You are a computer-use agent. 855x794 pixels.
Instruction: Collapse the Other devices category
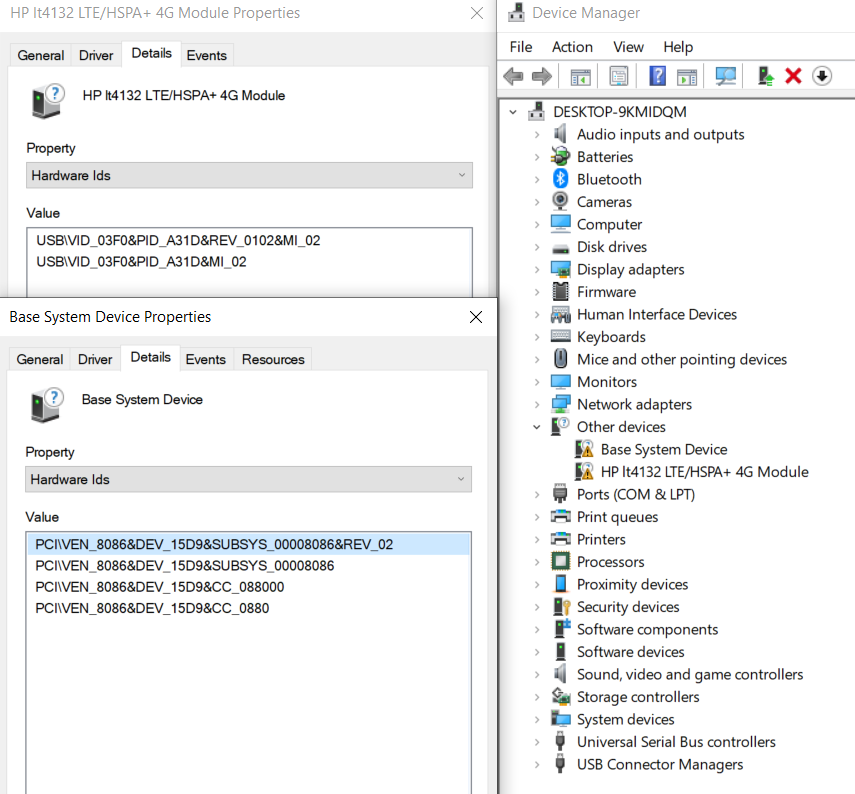pos(537,427)
